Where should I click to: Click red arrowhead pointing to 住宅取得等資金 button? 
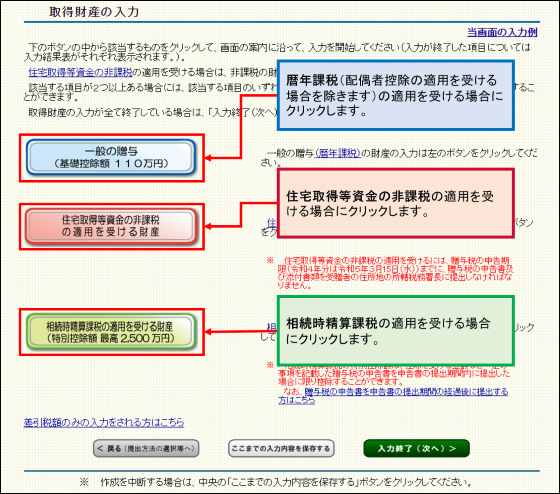pyautogui.click(x=208, y=226)
